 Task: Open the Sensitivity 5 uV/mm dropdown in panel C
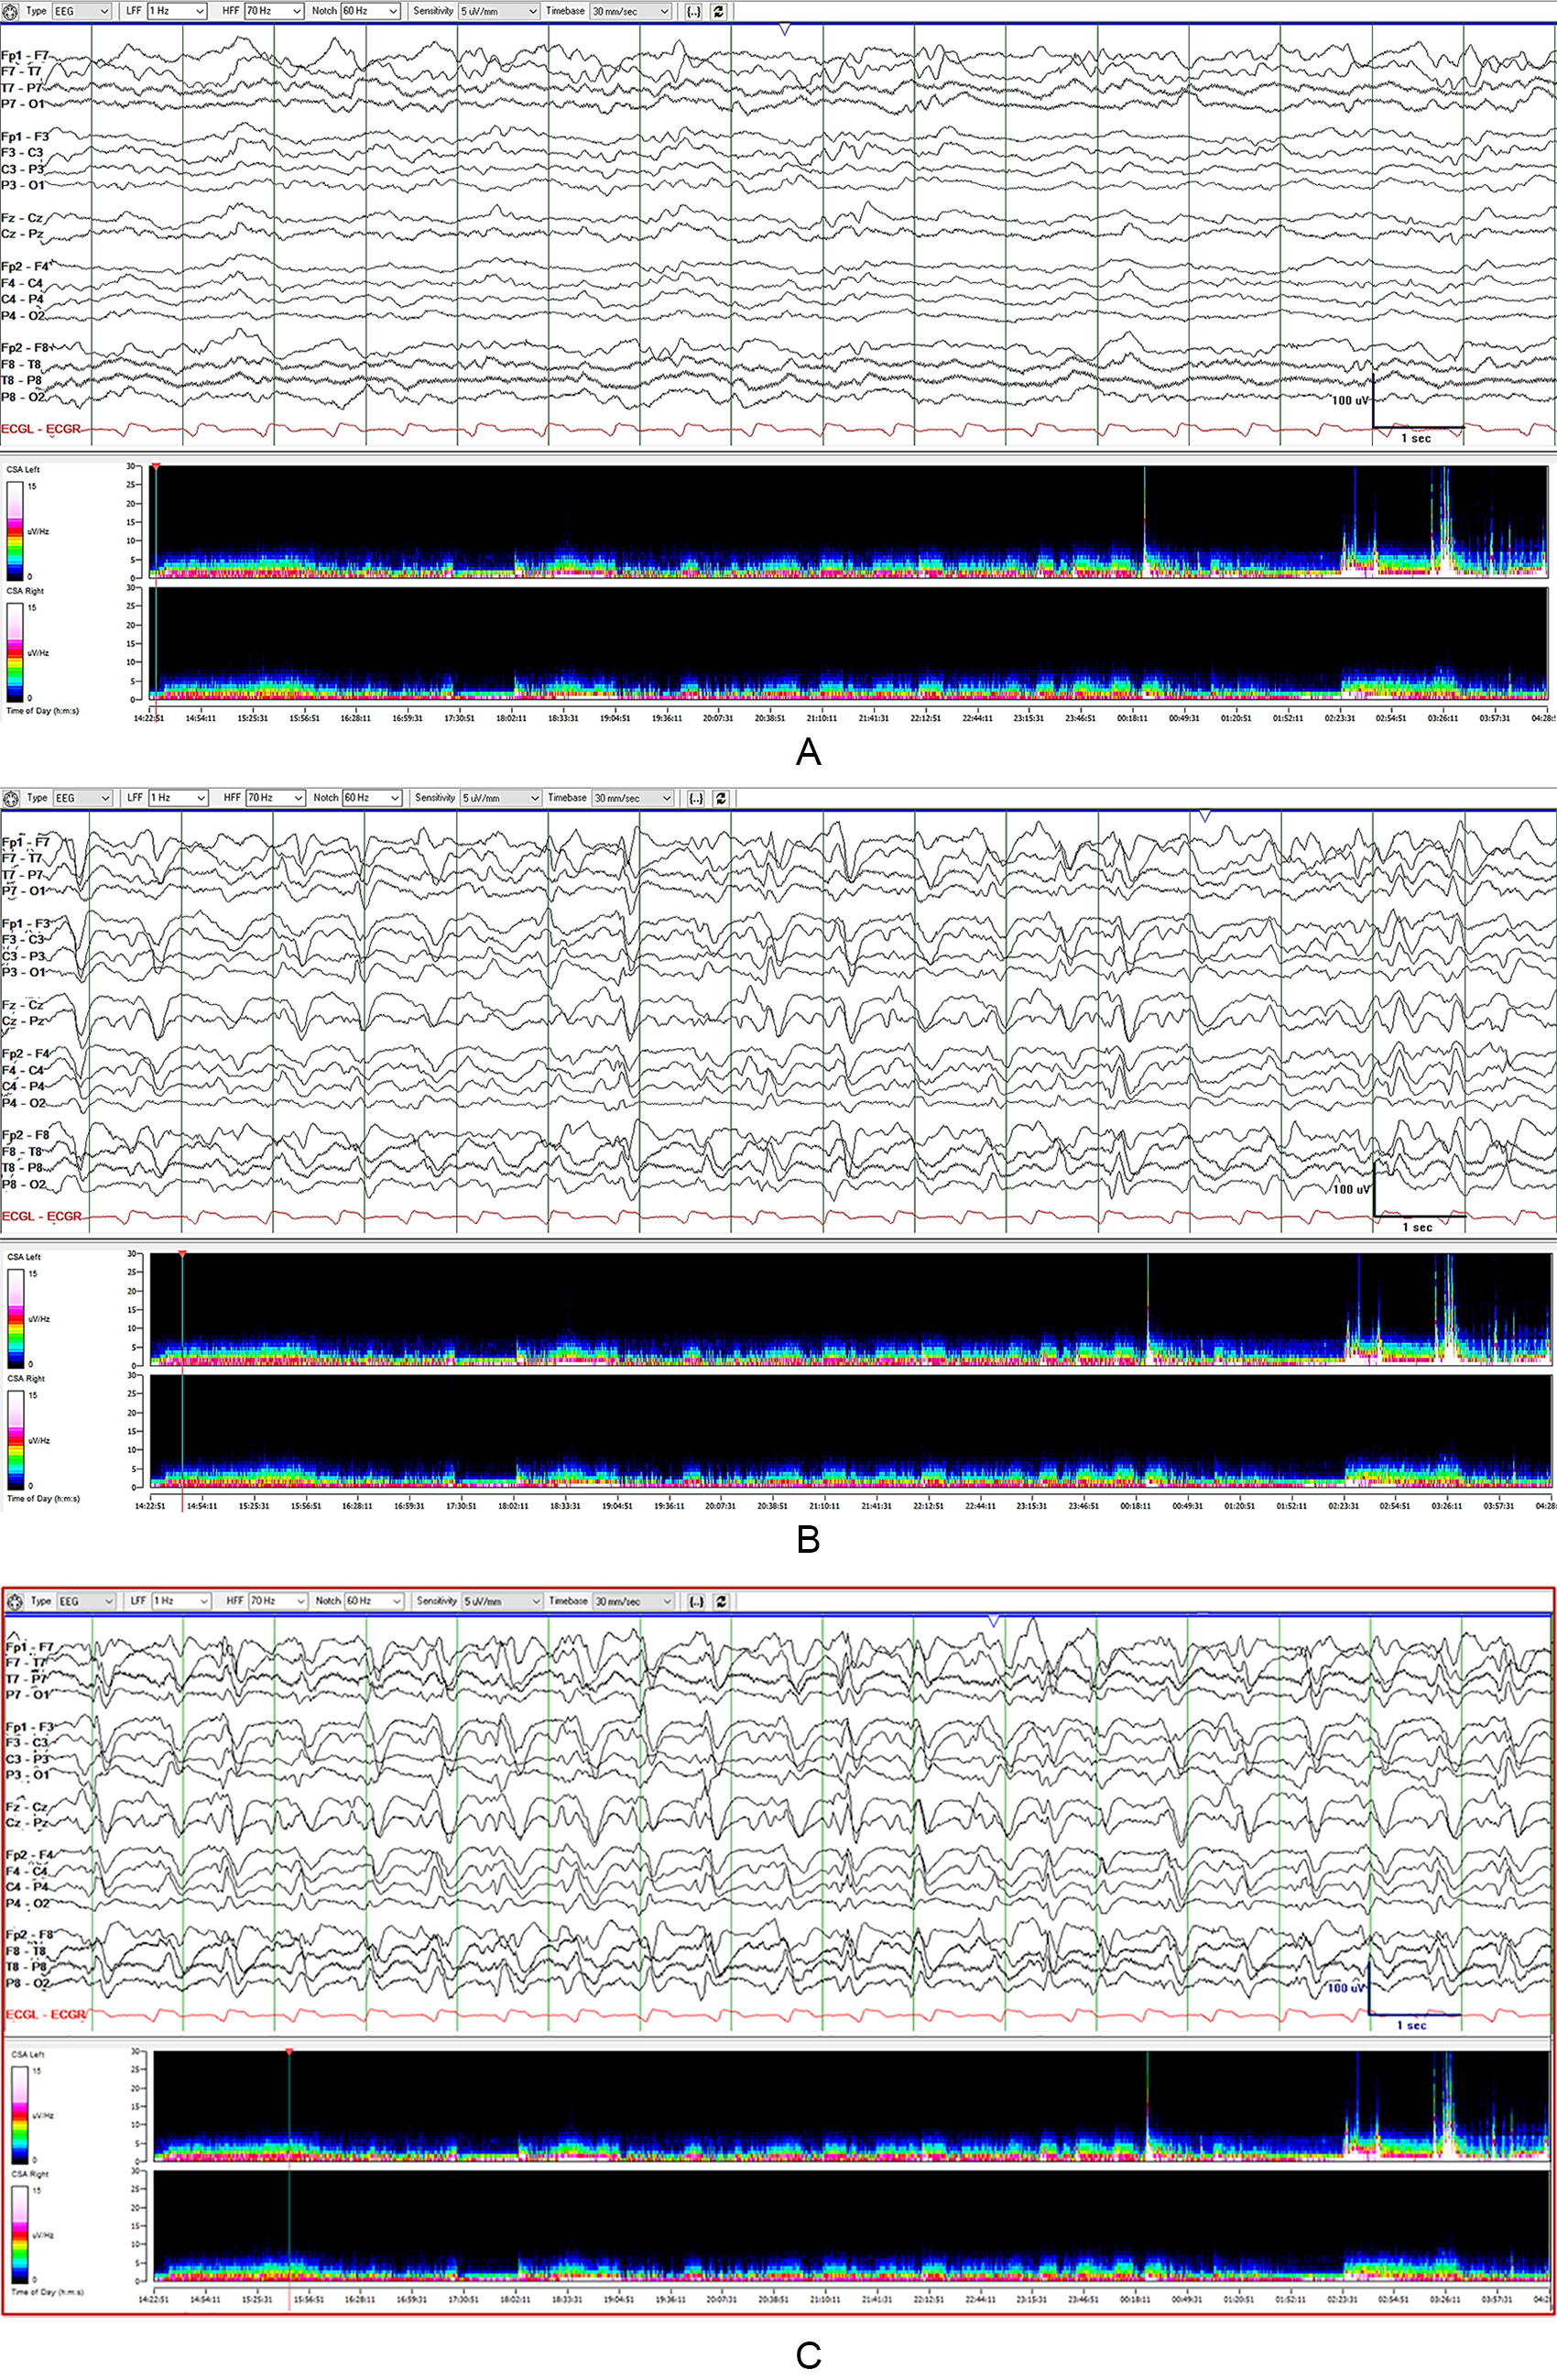pyautogui.click(x=502, y=1601)
